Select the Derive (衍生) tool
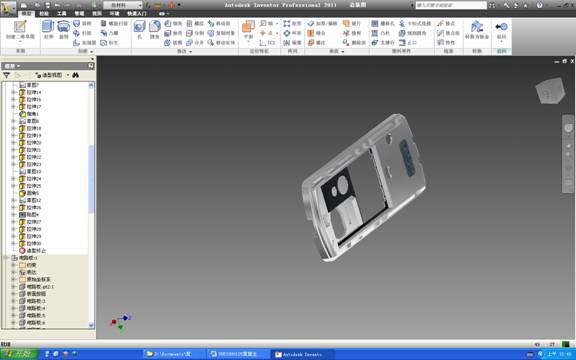This screenshot has width=576, height=360. 109,43
